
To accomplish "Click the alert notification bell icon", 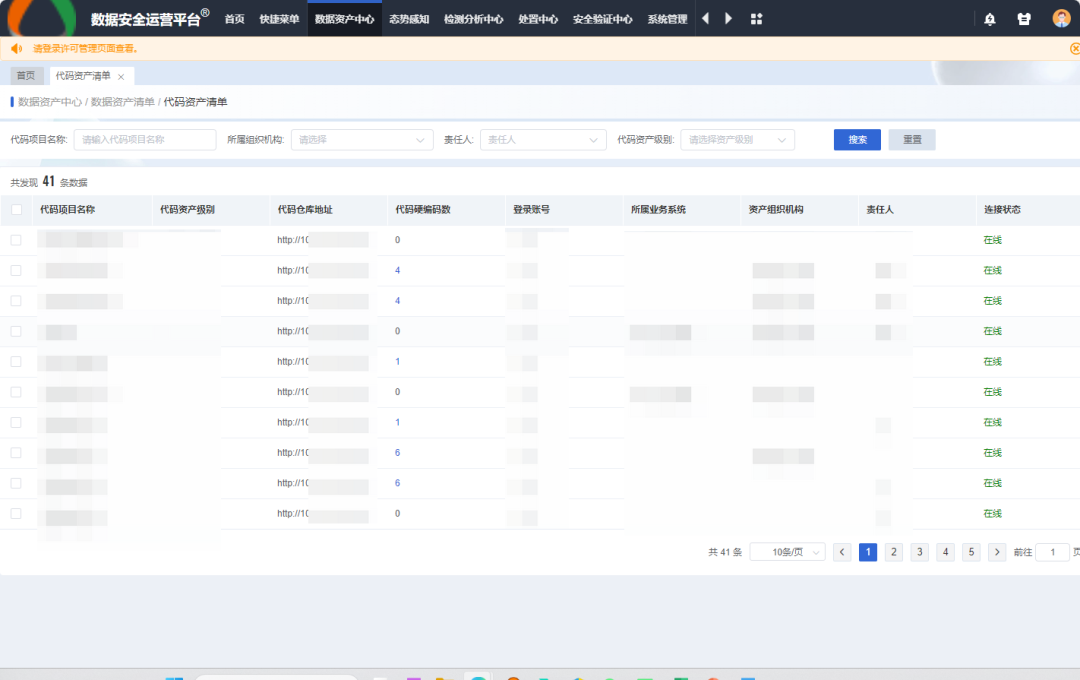I will point(990,19).
